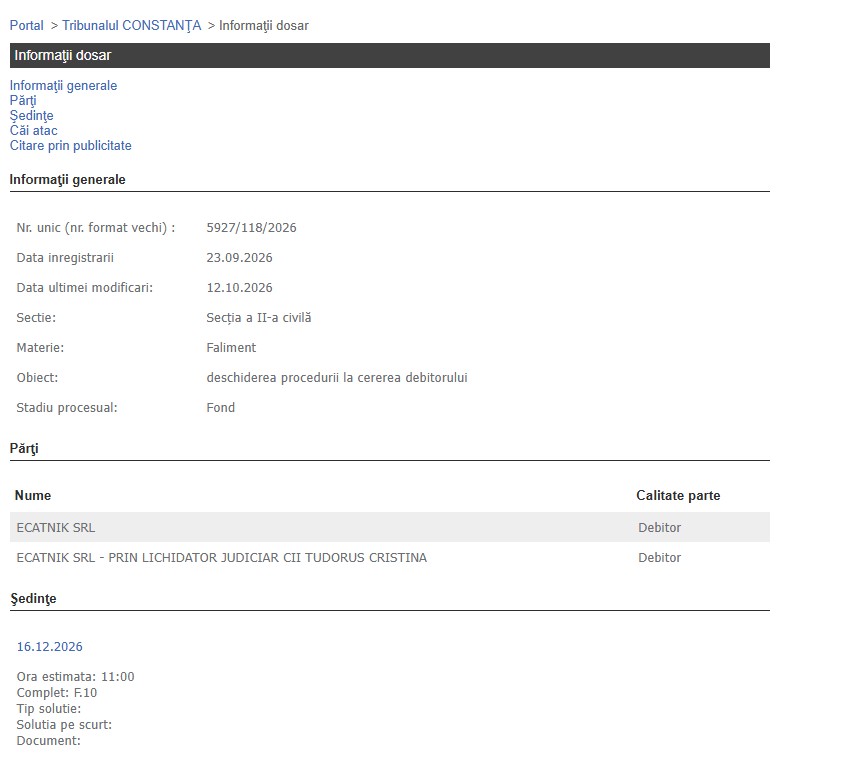Click the last modified date 12.10.2026
The image size is (844, 766).
point(240,288)
